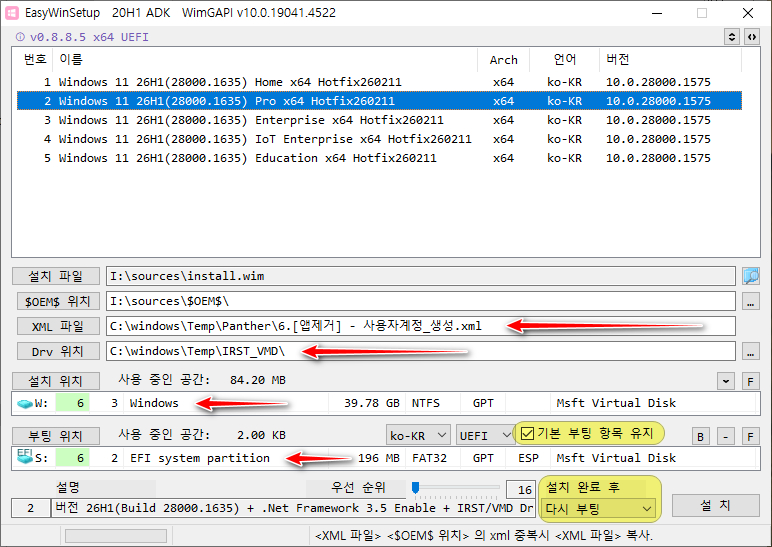Open the install location dropdown arrow button

tap(726, 381)
